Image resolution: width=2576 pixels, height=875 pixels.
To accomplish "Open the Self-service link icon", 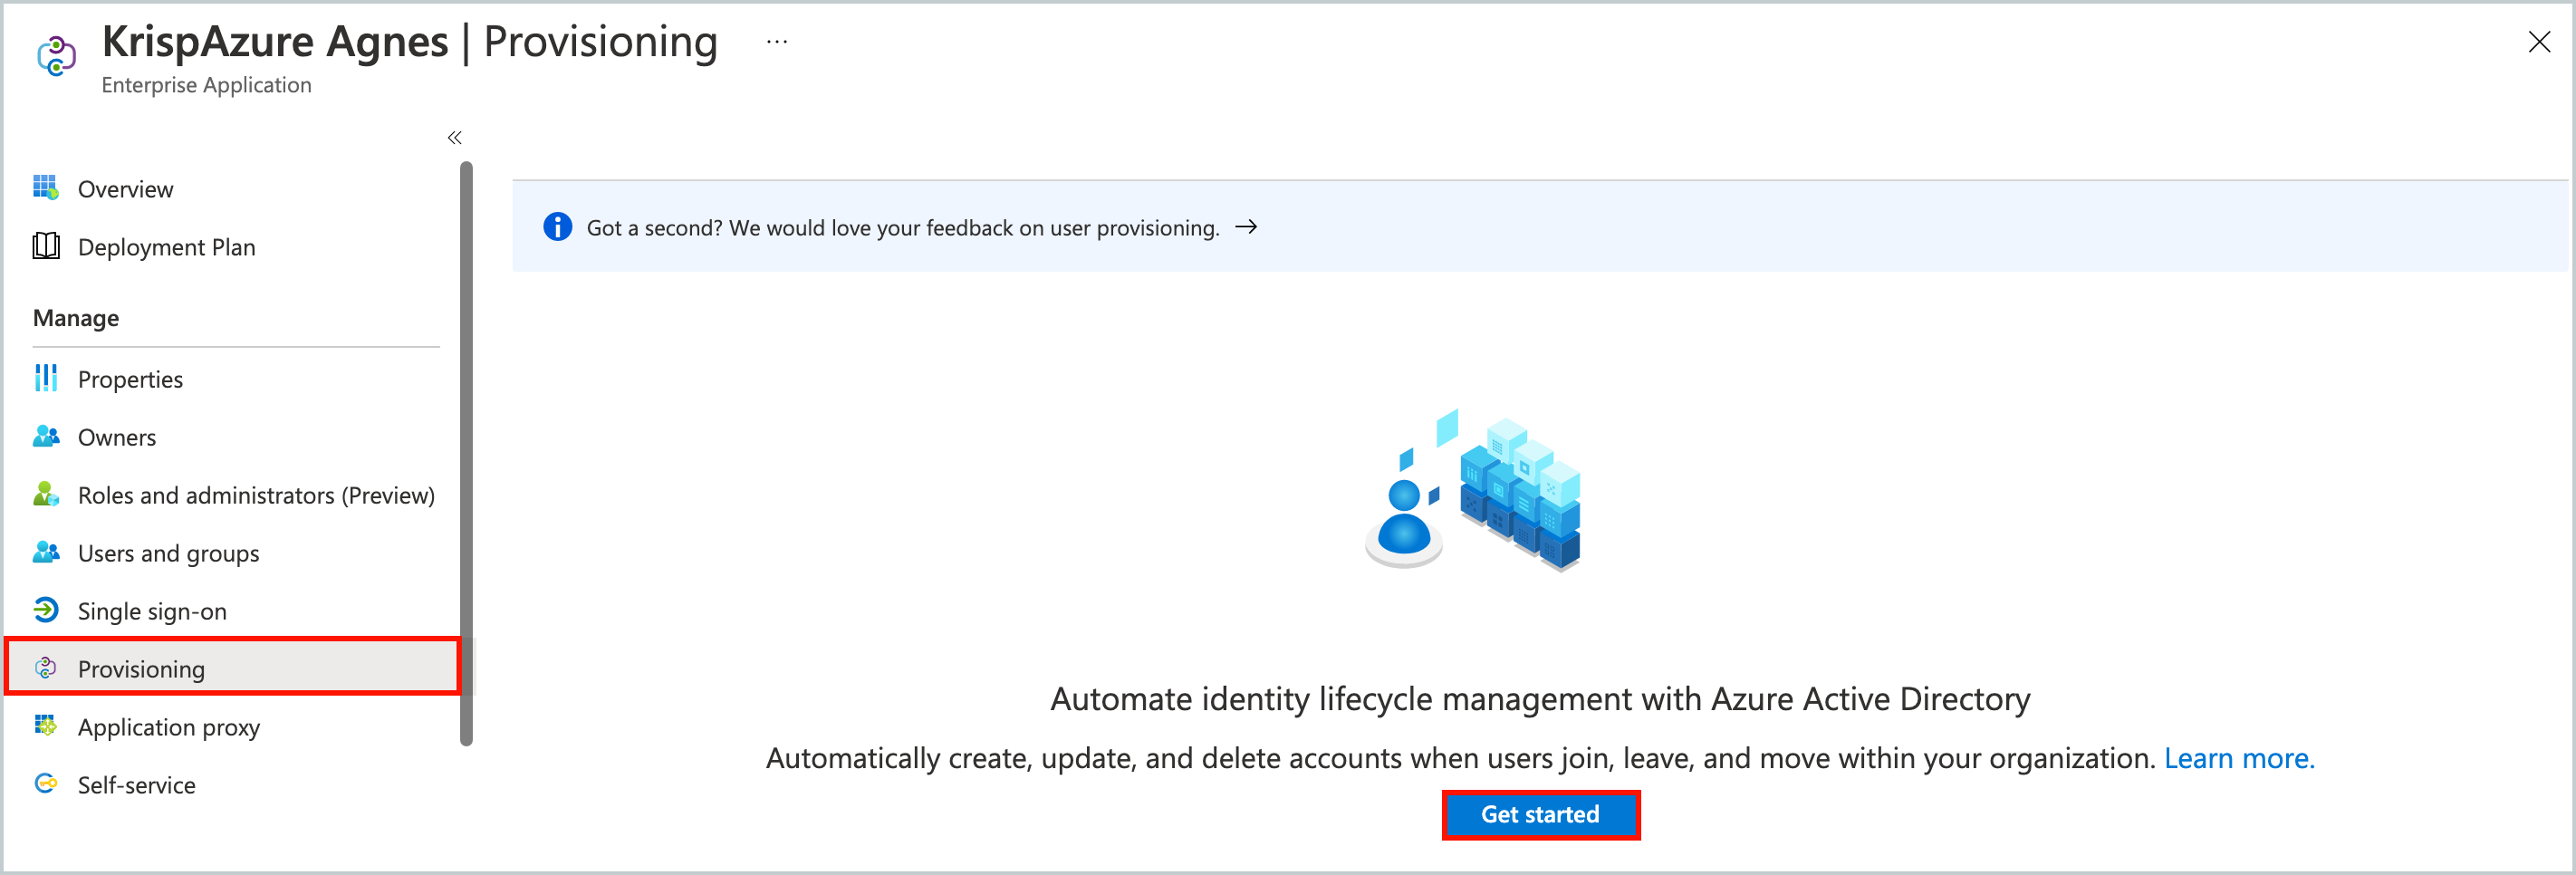I will tap(46, 784).
